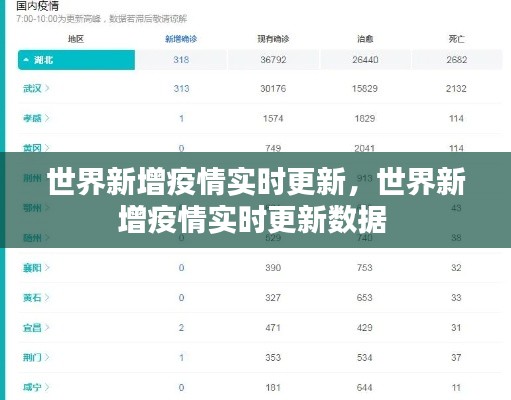Viewport: 511px width, 400px height.
Task: Click the chevron beside 咸宁
Action: point(47,387)
